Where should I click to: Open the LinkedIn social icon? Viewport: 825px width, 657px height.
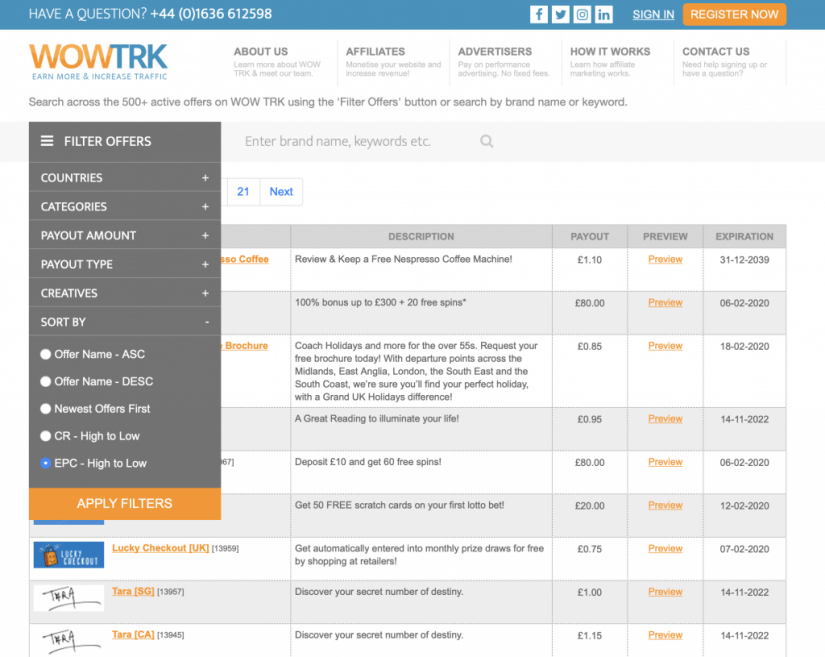coord(604,14)
